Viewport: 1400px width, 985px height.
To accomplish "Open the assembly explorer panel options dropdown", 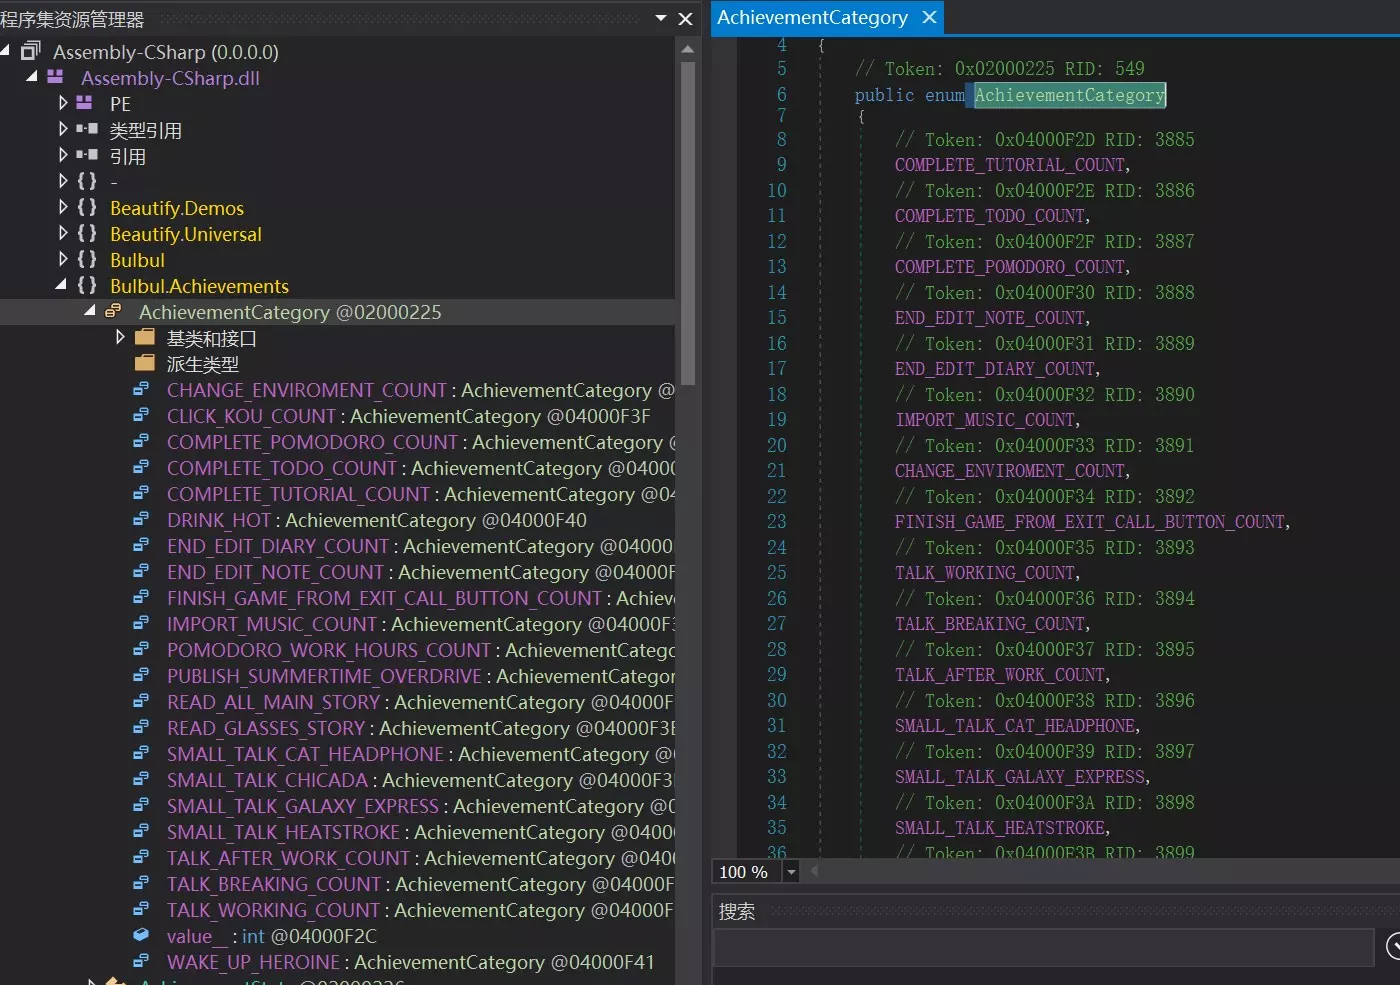I will 660,18.
